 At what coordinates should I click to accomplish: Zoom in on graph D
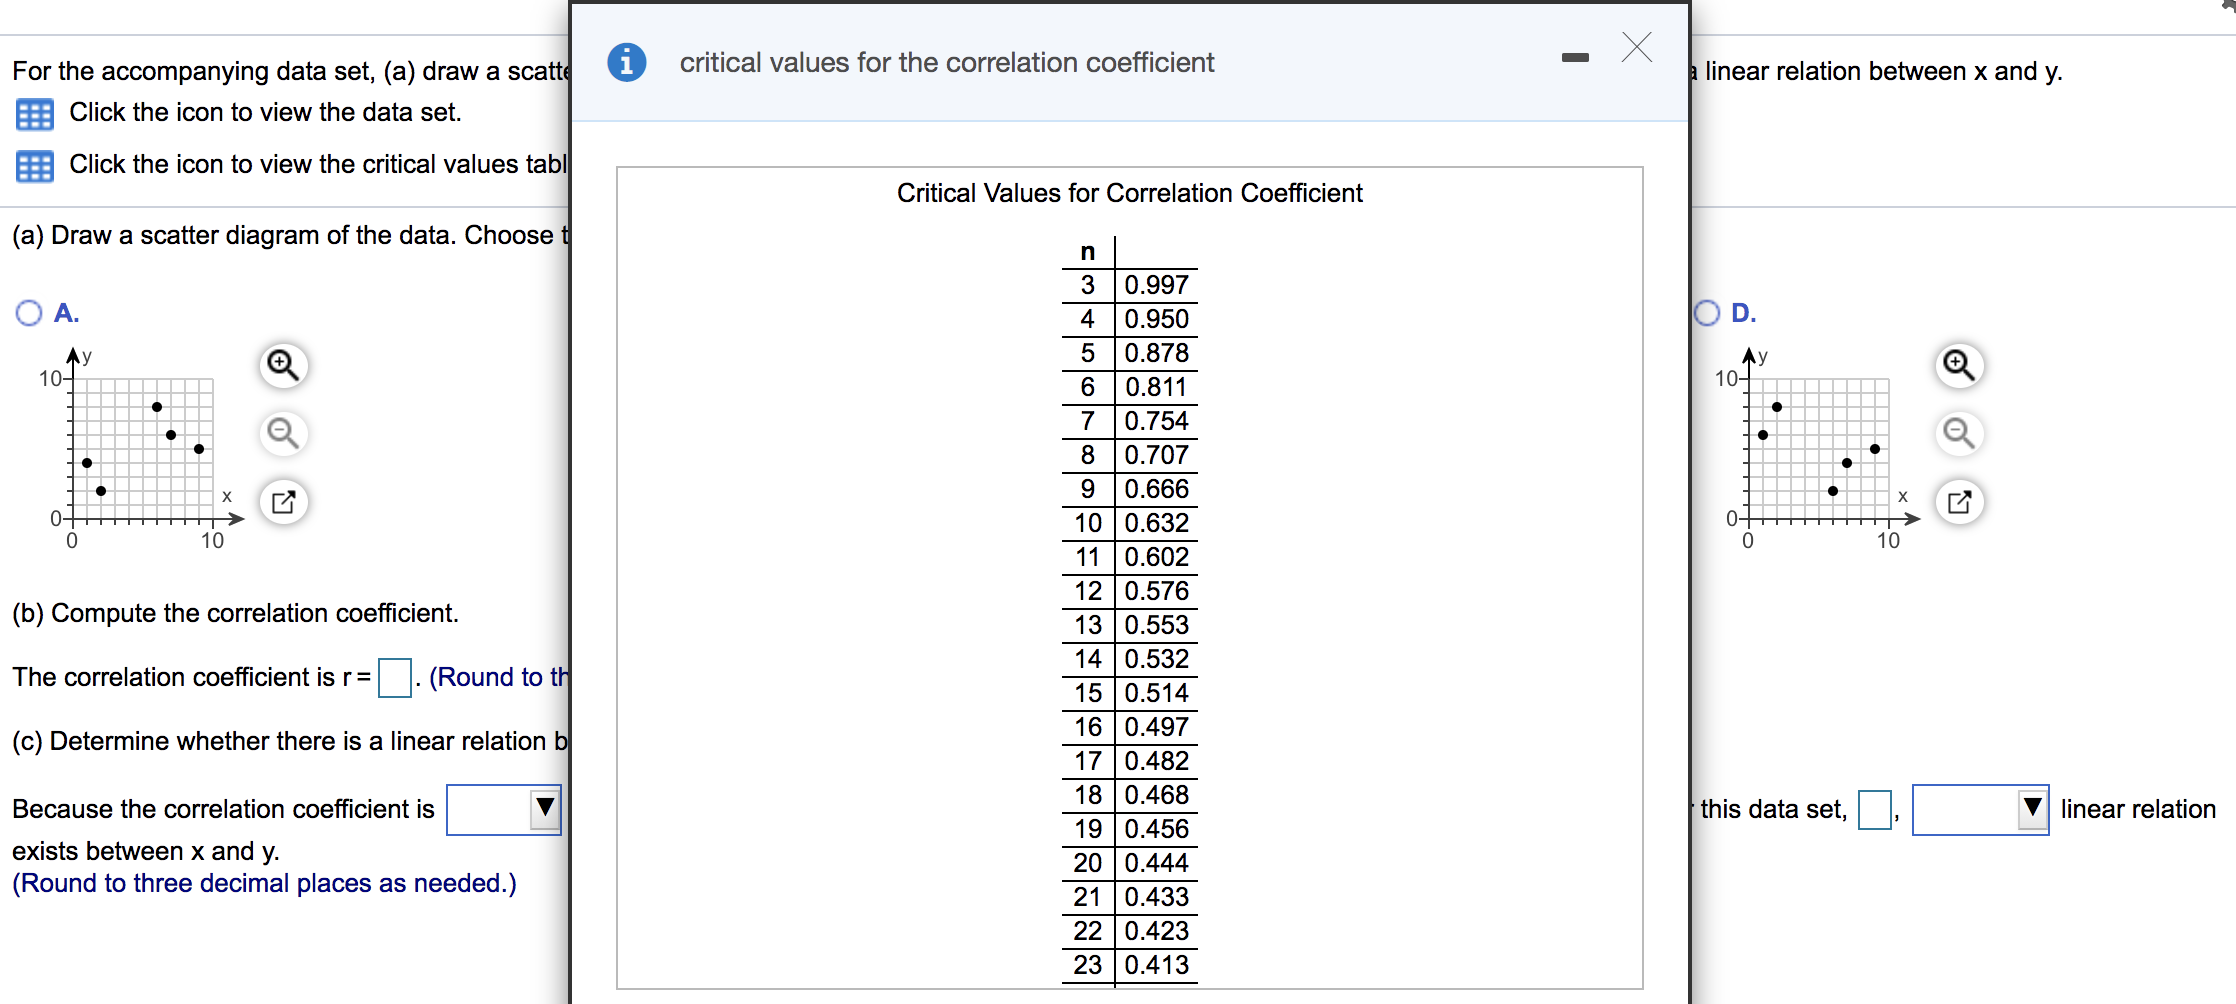[1959, 366]
